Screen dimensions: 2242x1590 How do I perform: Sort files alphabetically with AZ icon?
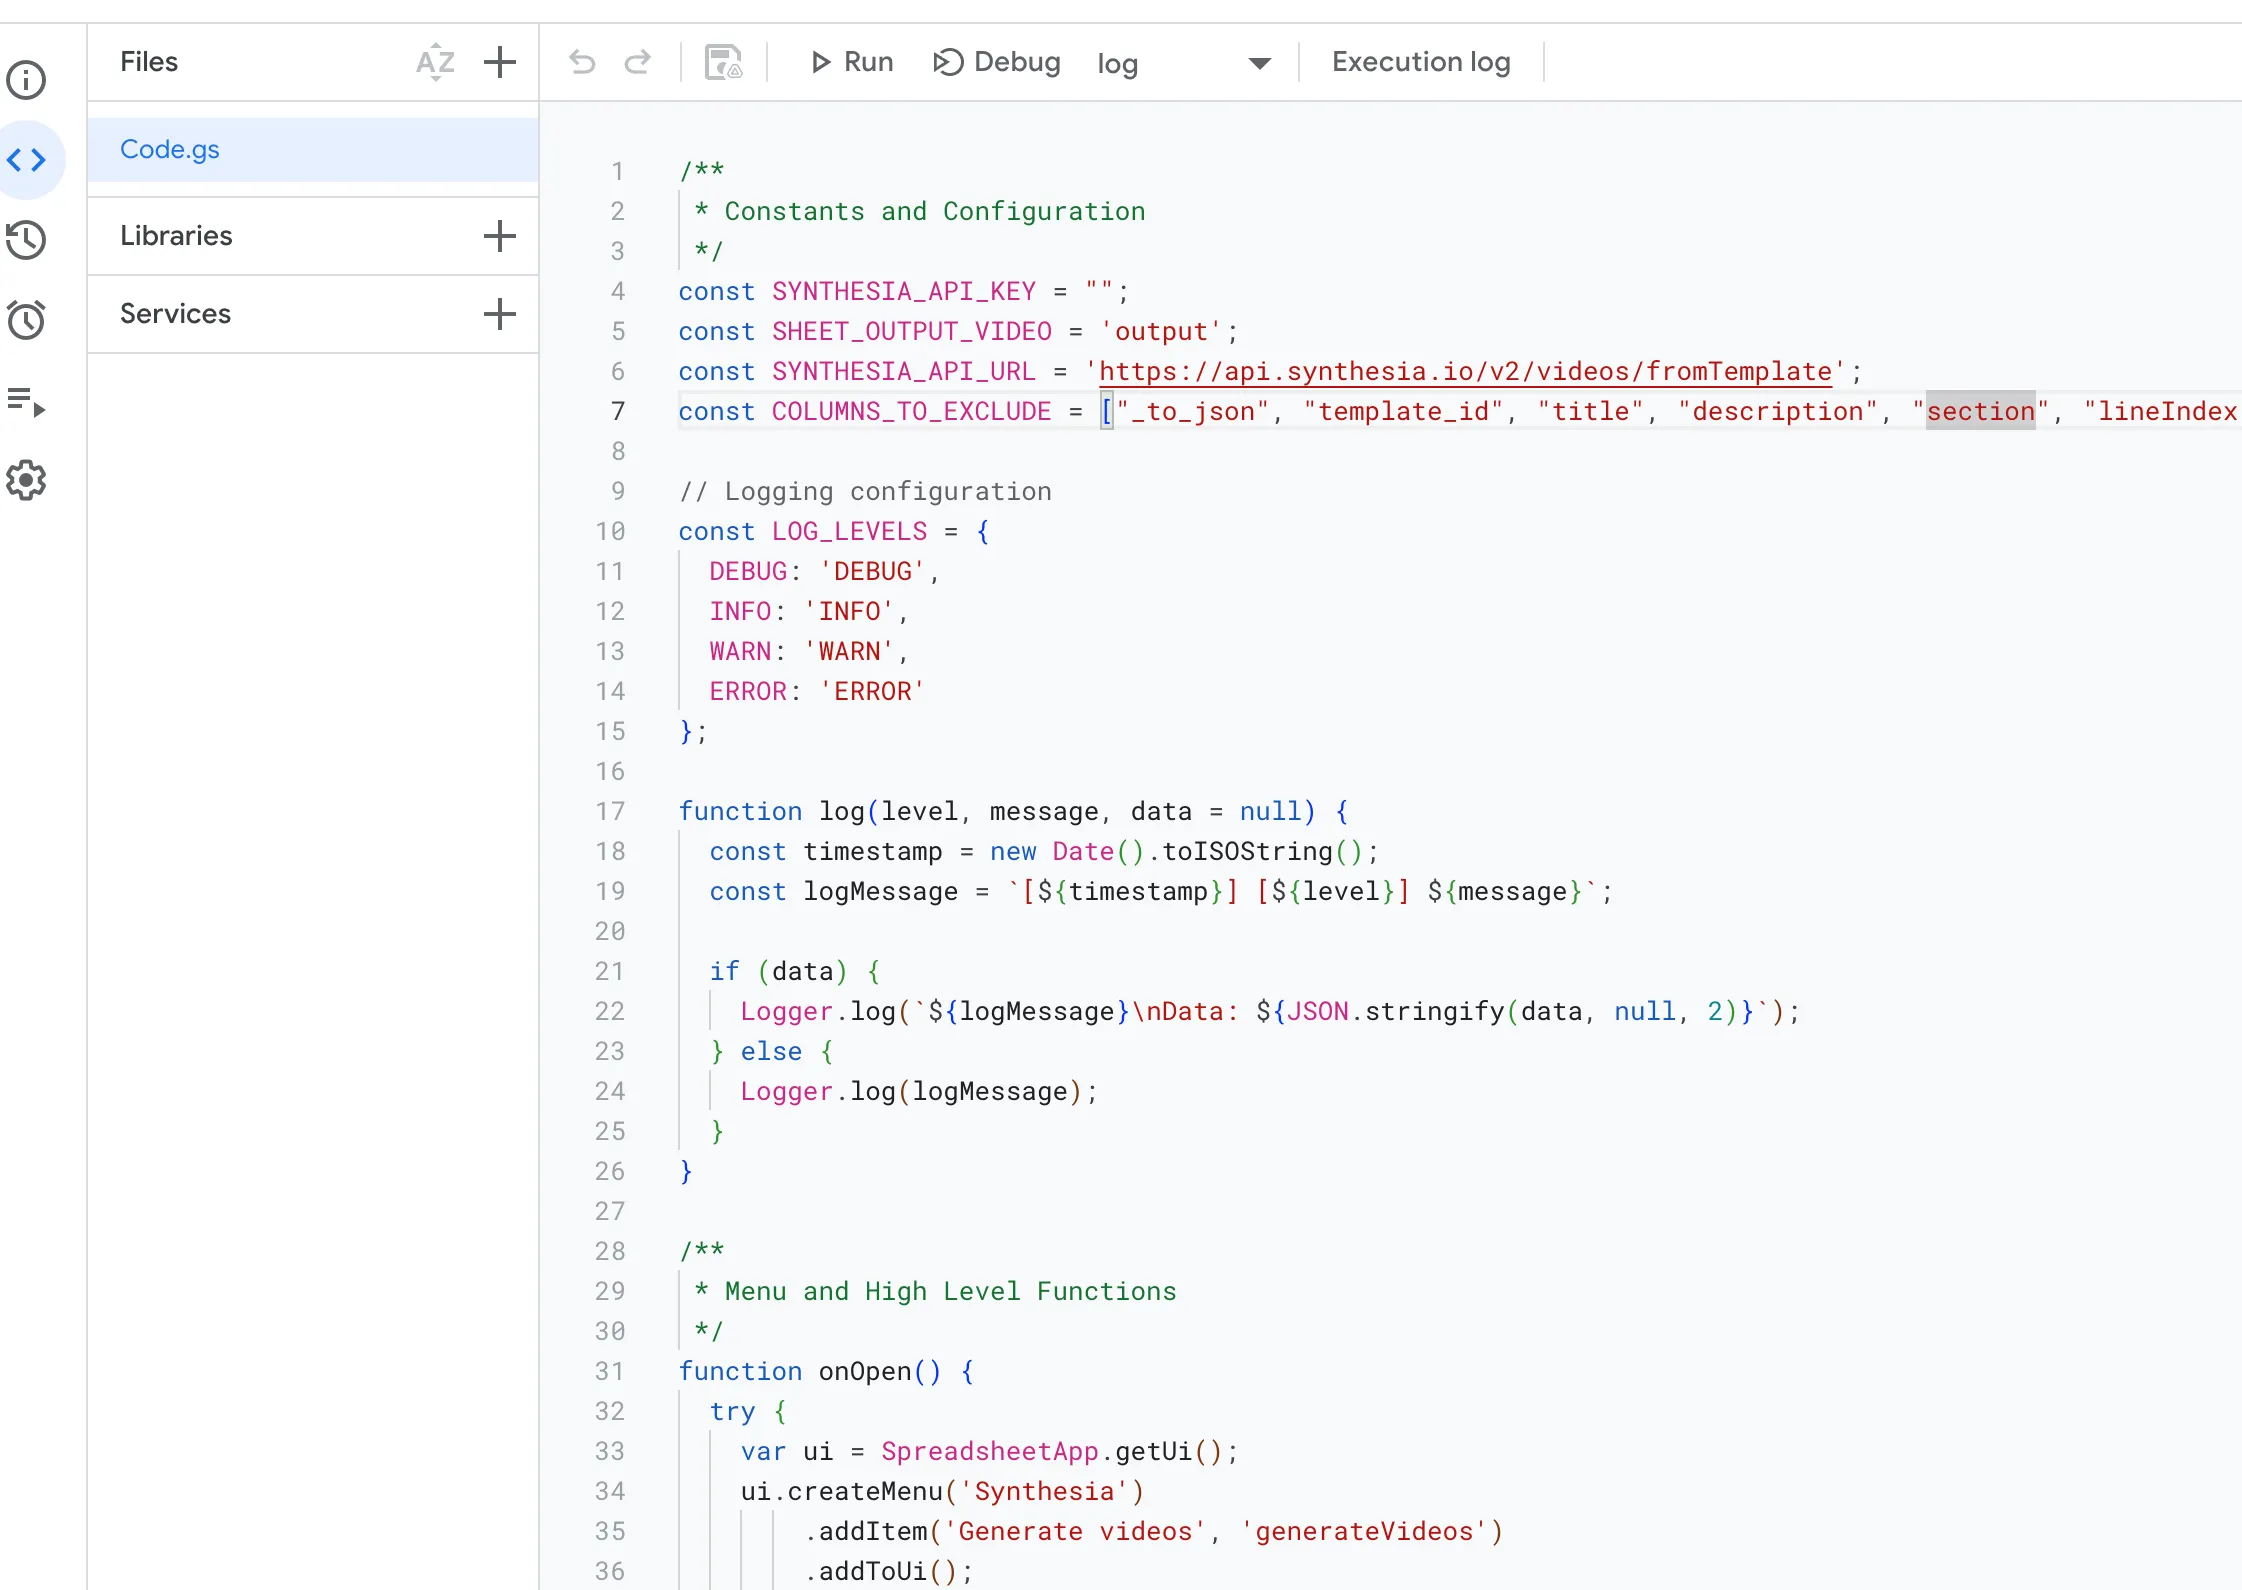435,62
